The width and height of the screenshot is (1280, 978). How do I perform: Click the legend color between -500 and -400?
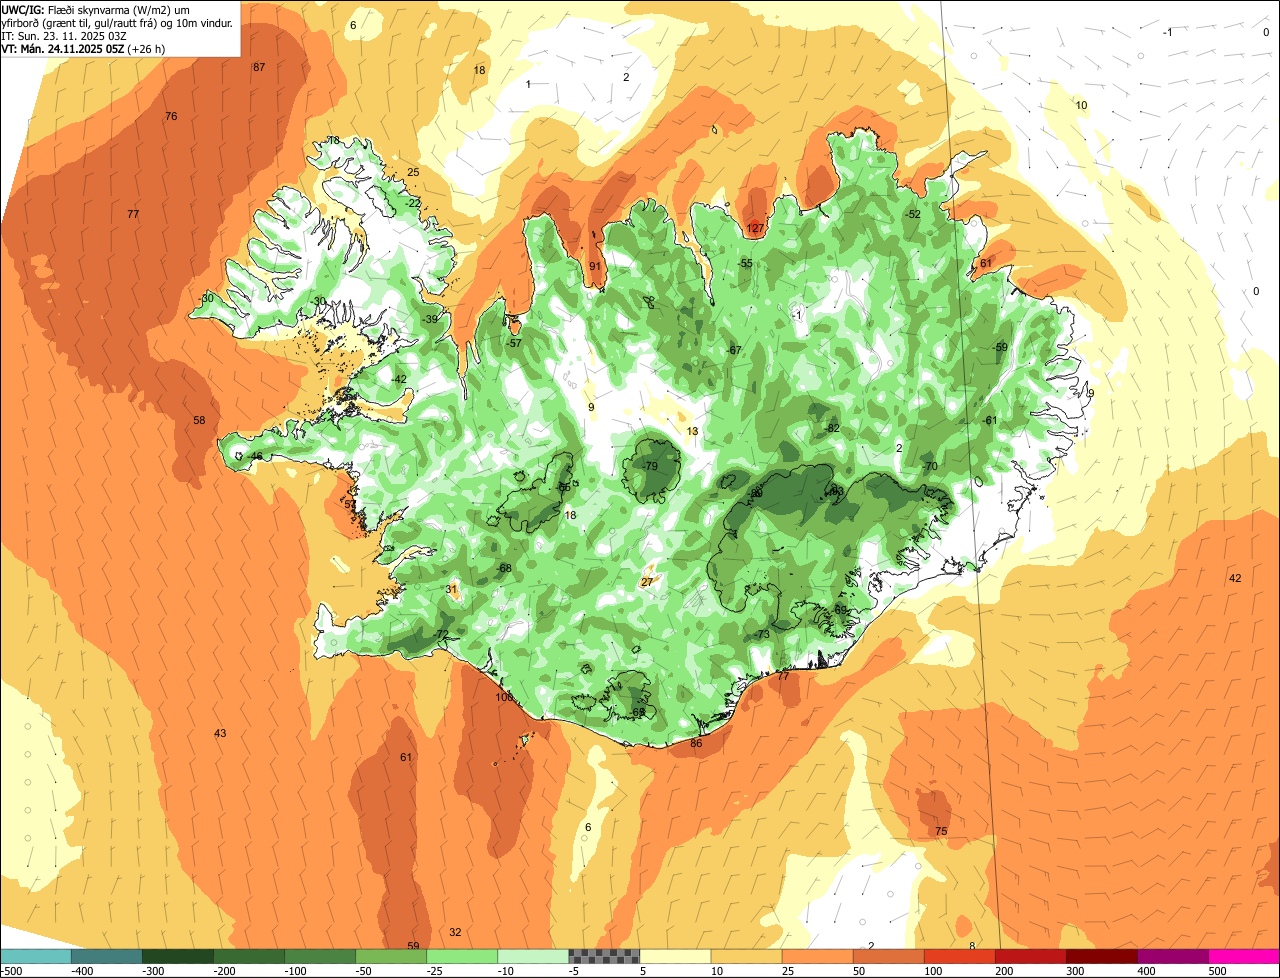click(36, 956)
